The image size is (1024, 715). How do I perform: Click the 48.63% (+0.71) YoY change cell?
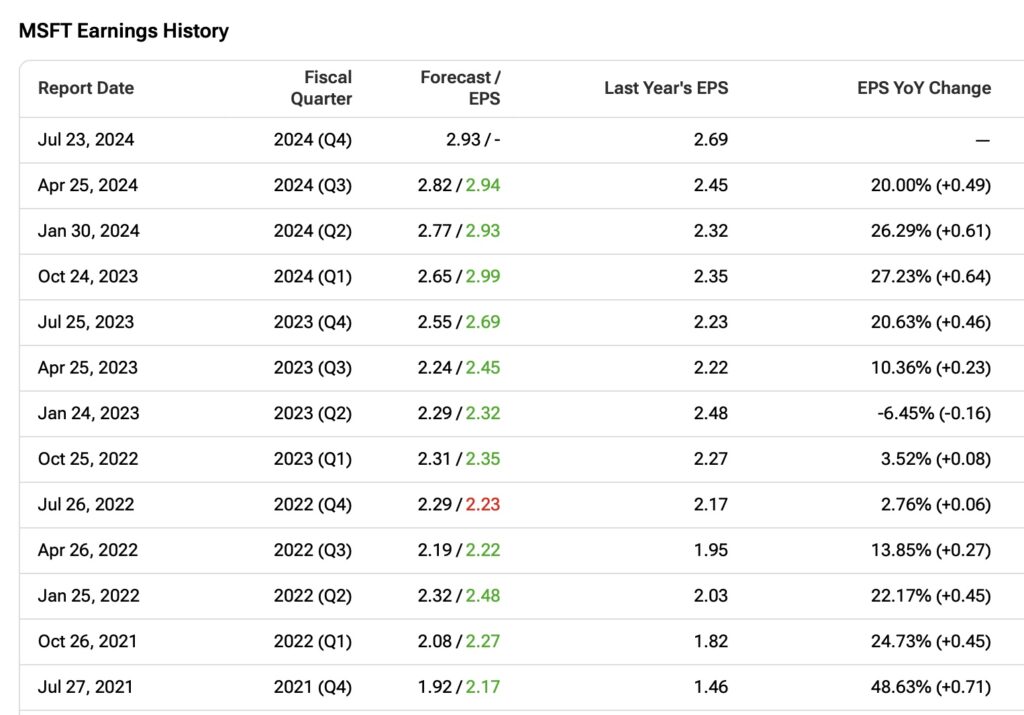[931, 687]
